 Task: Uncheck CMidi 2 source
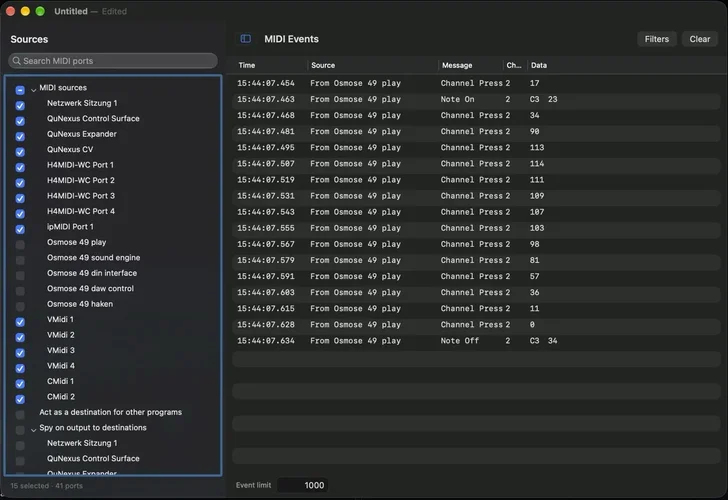click(20, 399)
